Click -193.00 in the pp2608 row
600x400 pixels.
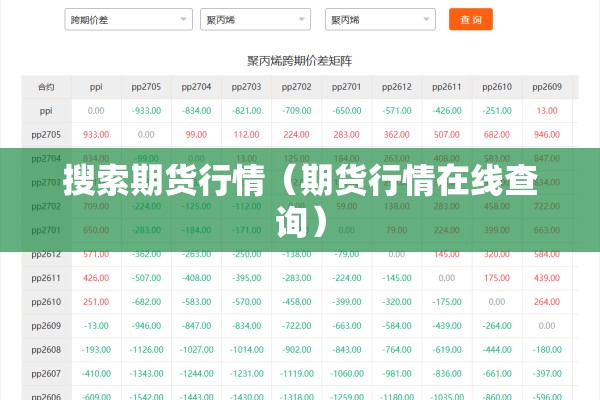tap(96, 350)
